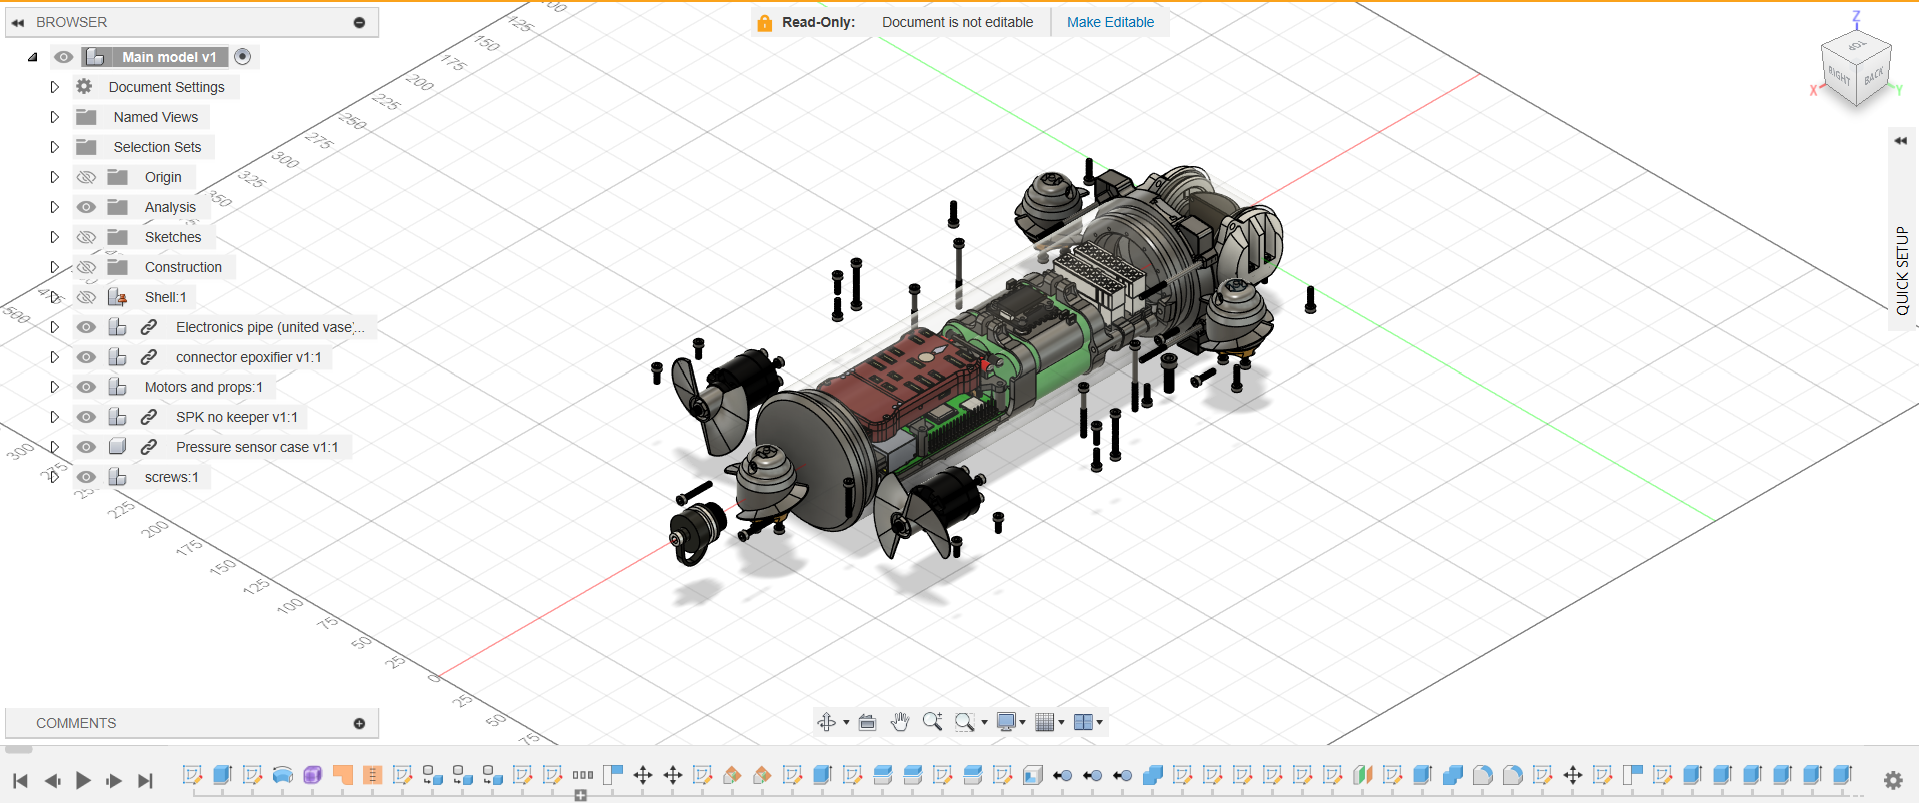This screenshot has width=1919, height=803.
Task: Click Document Settings gear icon
Action: (x=85, y=87)
